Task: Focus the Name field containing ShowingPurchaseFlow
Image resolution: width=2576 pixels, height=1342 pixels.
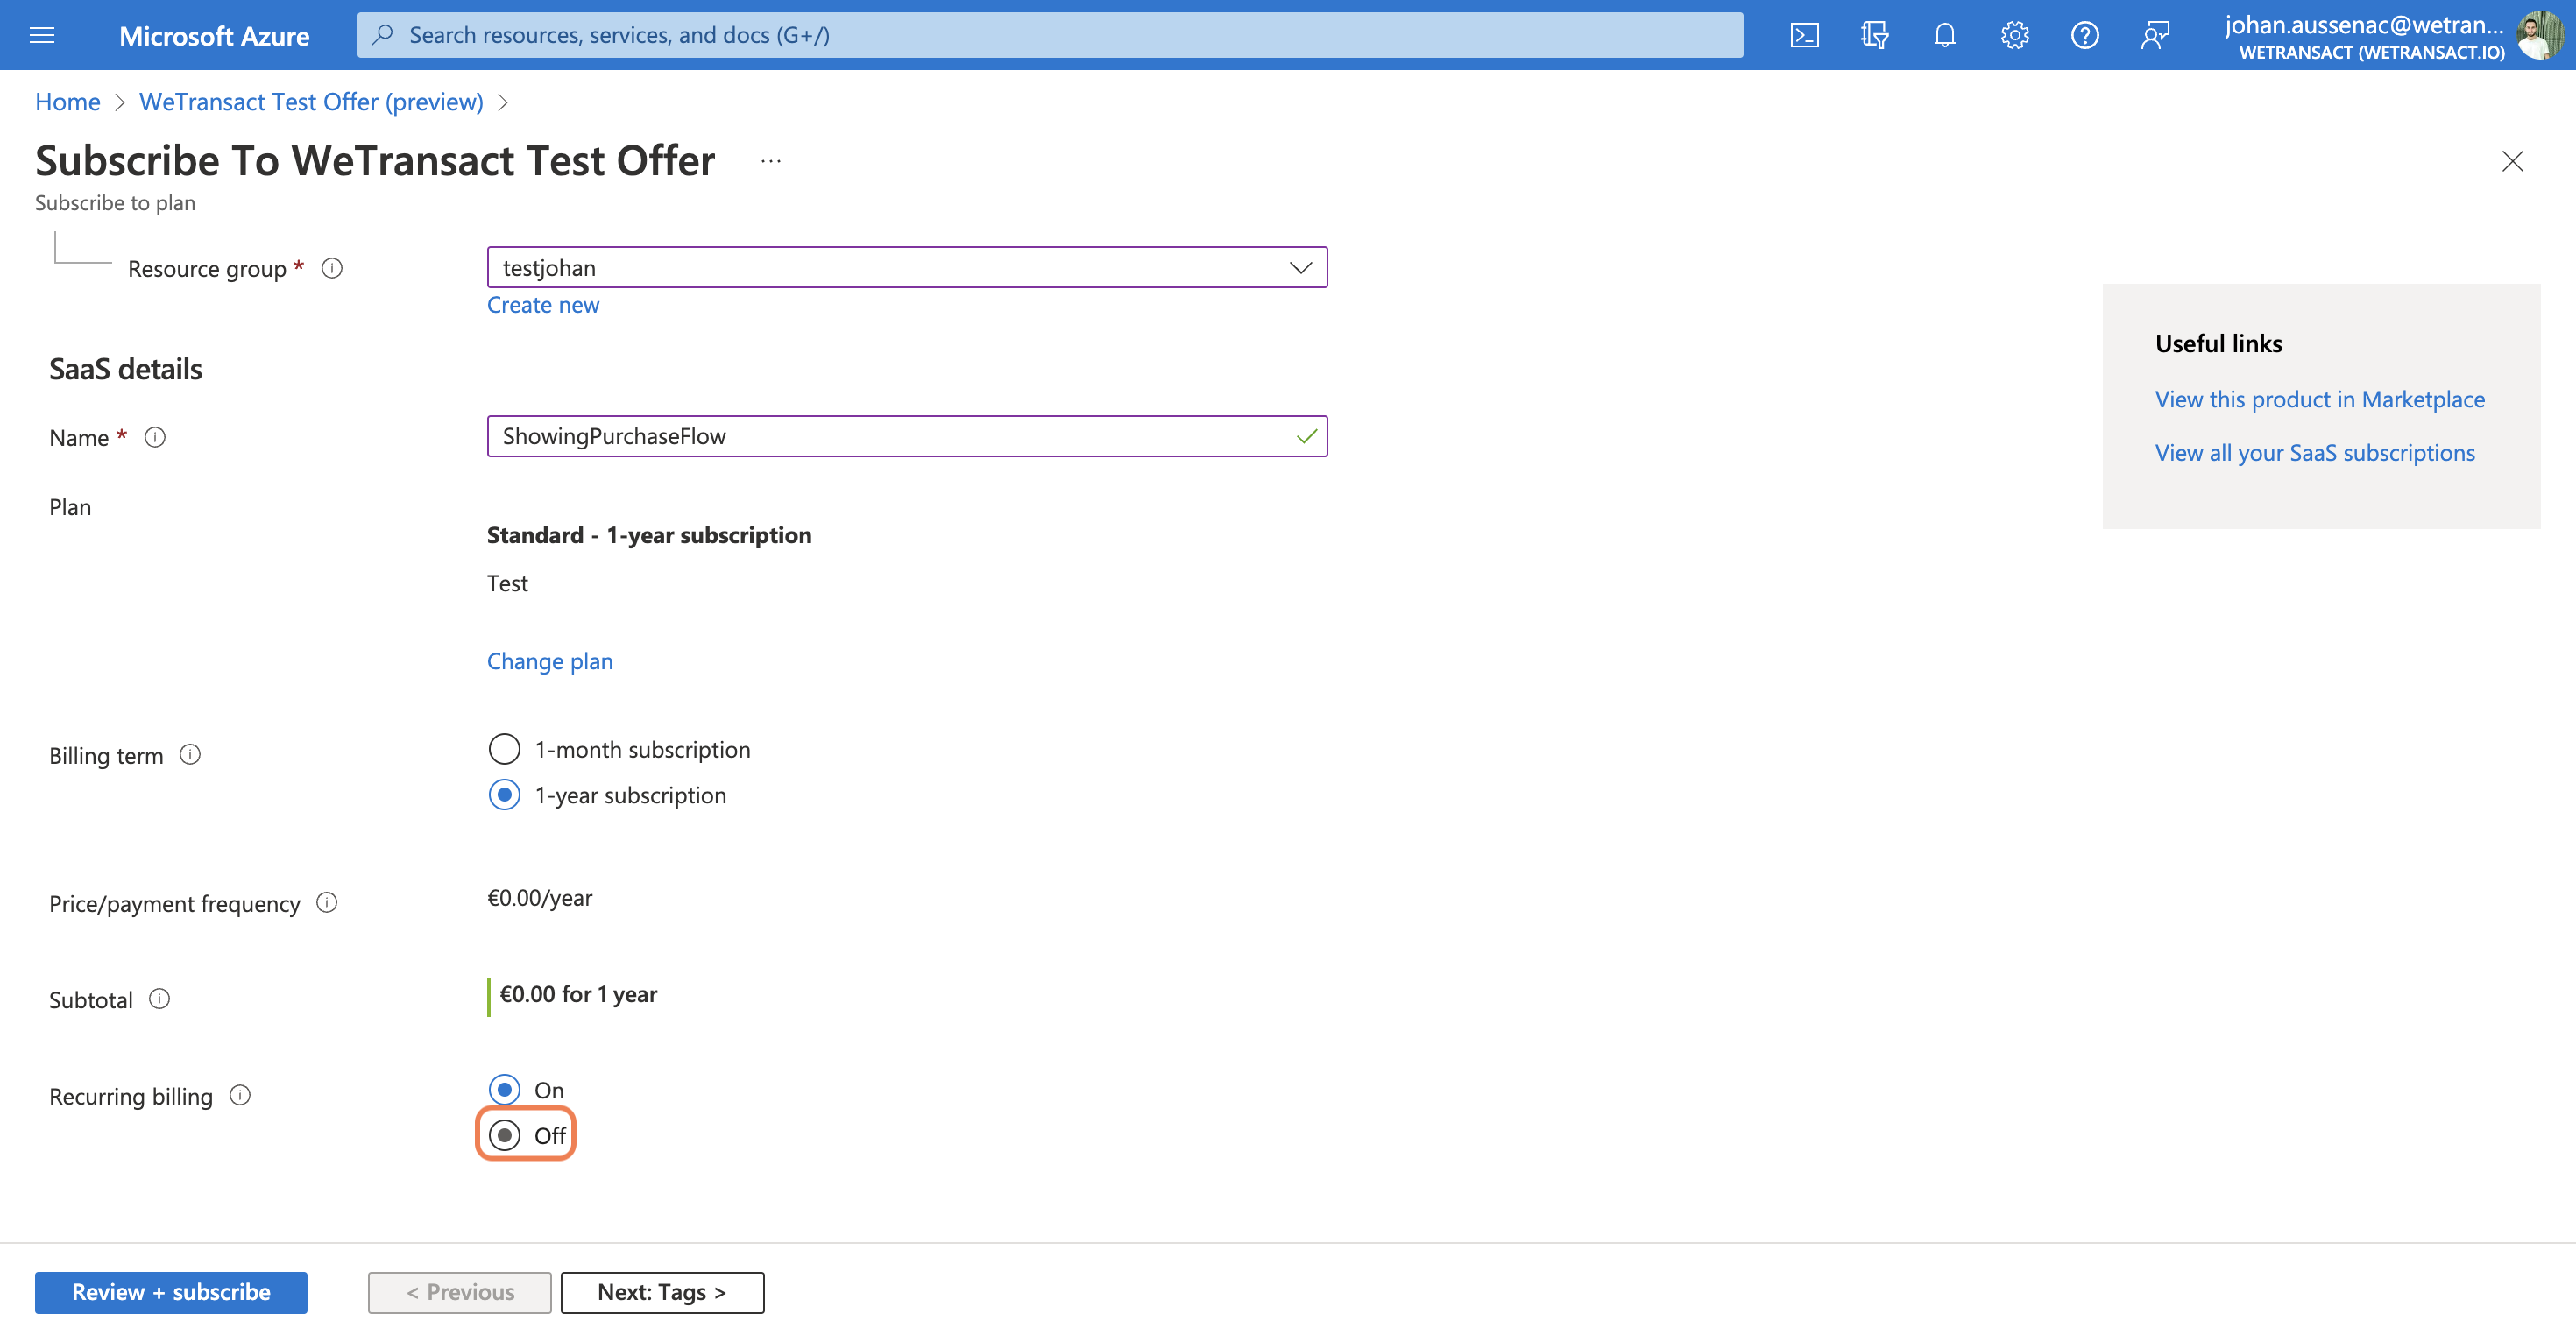Action: coord(907,436)
